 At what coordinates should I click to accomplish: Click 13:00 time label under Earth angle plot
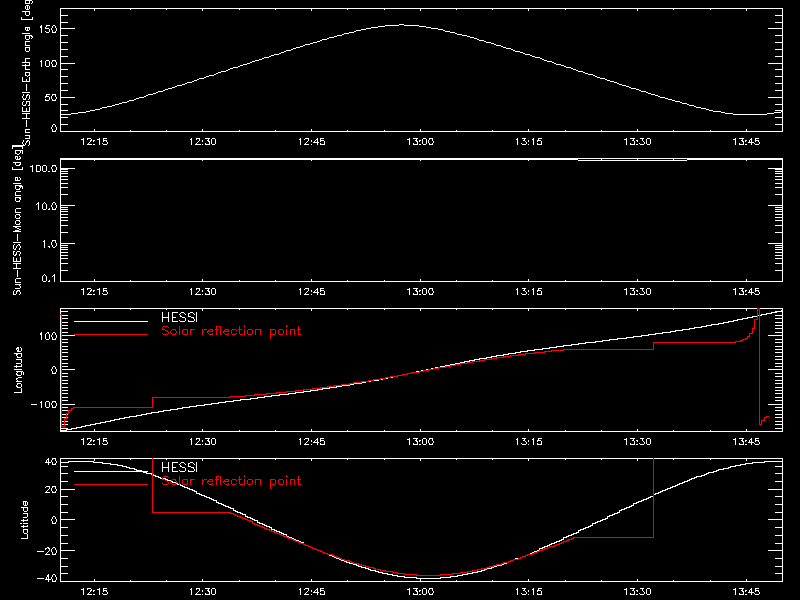coord(420,141)
